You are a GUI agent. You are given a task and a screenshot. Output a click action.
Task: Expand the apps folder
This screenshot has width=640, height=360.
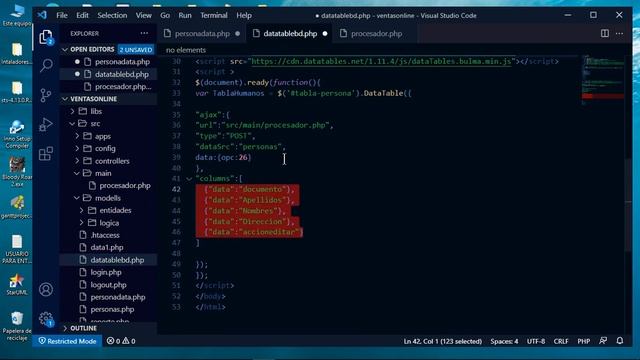point(77,136)
